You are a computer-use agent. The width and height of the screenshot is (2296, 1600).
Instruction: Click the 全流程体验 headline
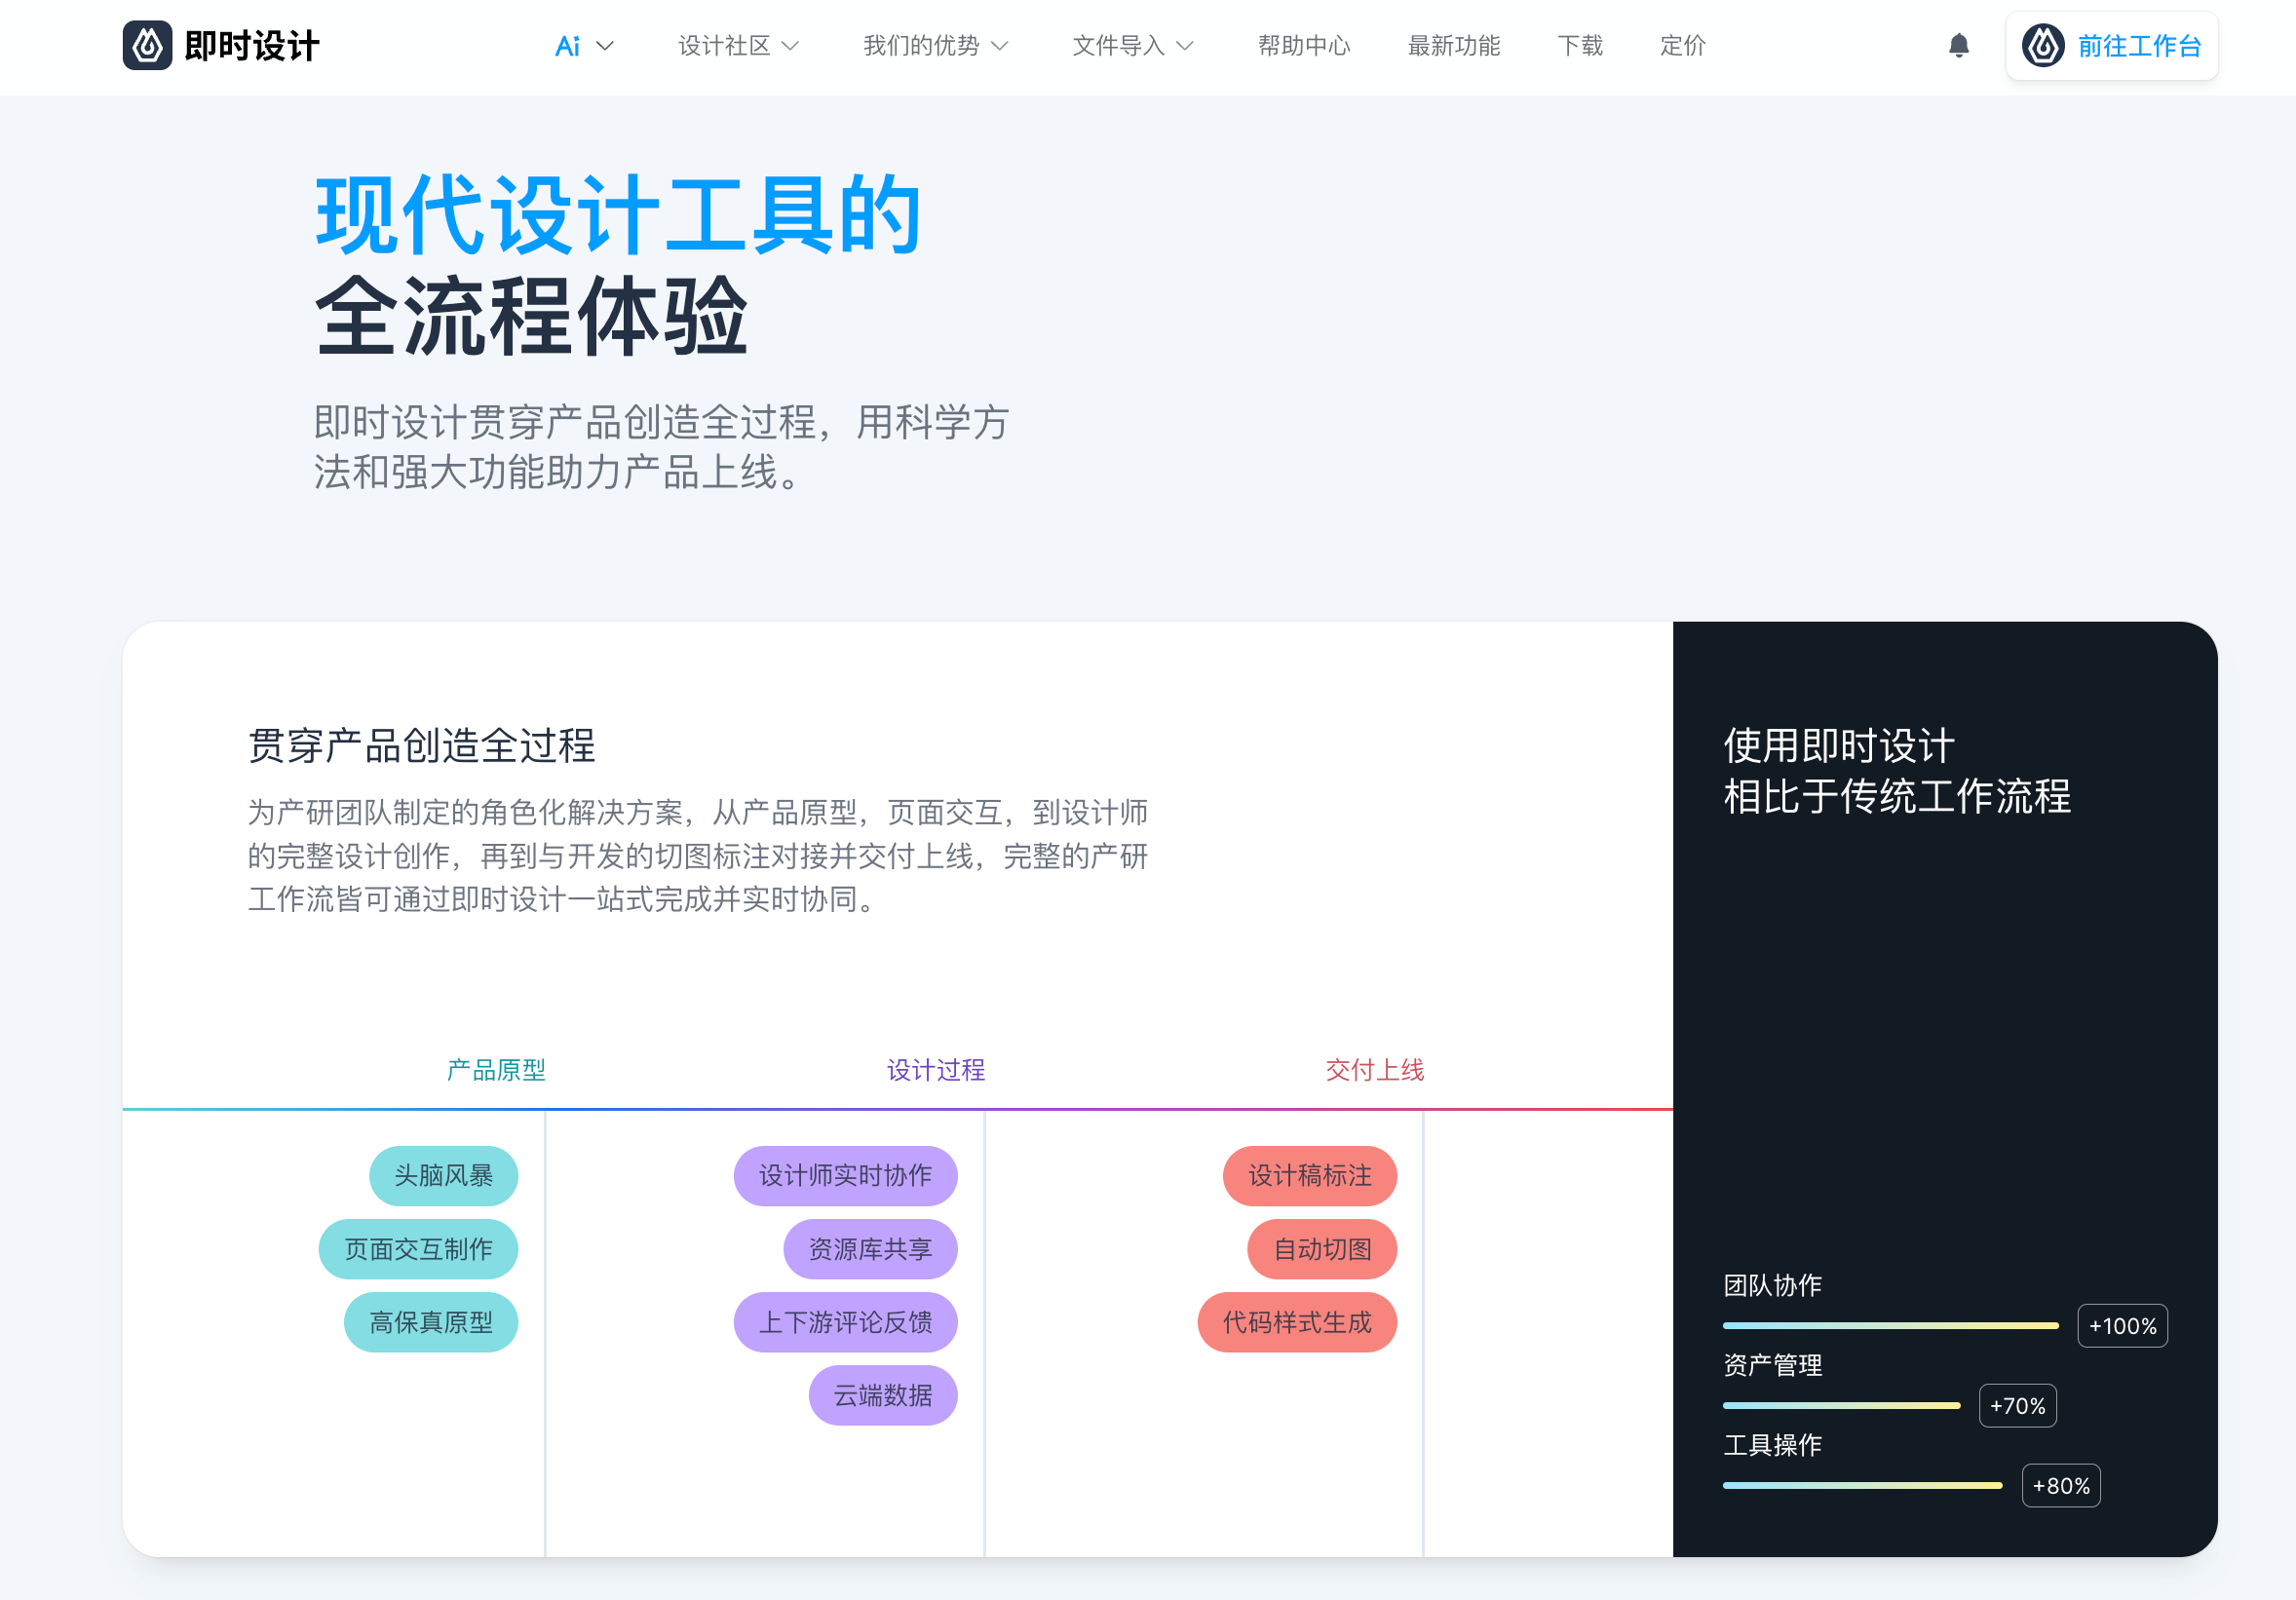(532, 316)
